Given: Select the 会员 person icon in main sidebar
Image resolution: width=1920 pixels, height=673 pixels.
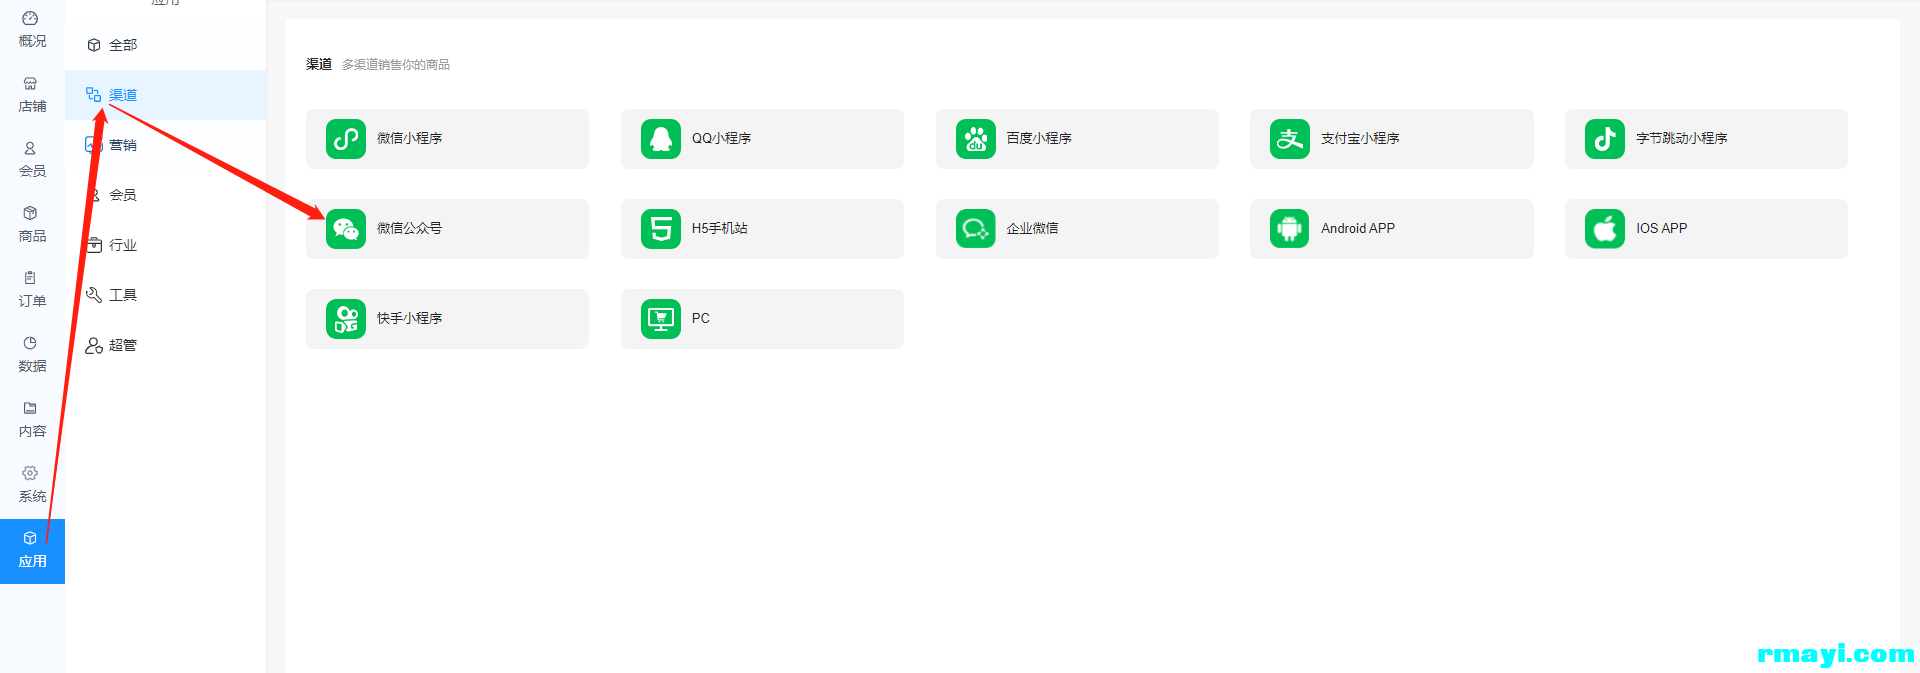Looking at the screenshot, I should (x=30, y=148).
